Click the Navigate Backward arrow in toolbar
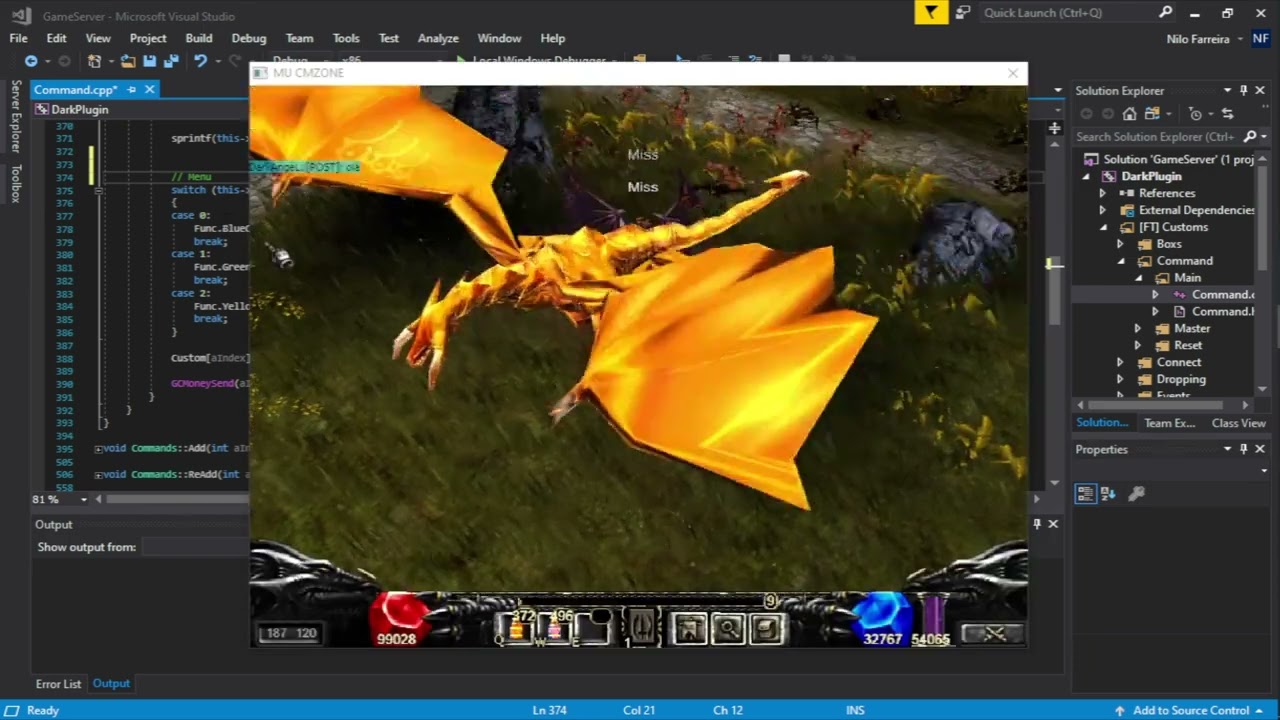Screen dimensions: 1280x720 pos(31,61)
